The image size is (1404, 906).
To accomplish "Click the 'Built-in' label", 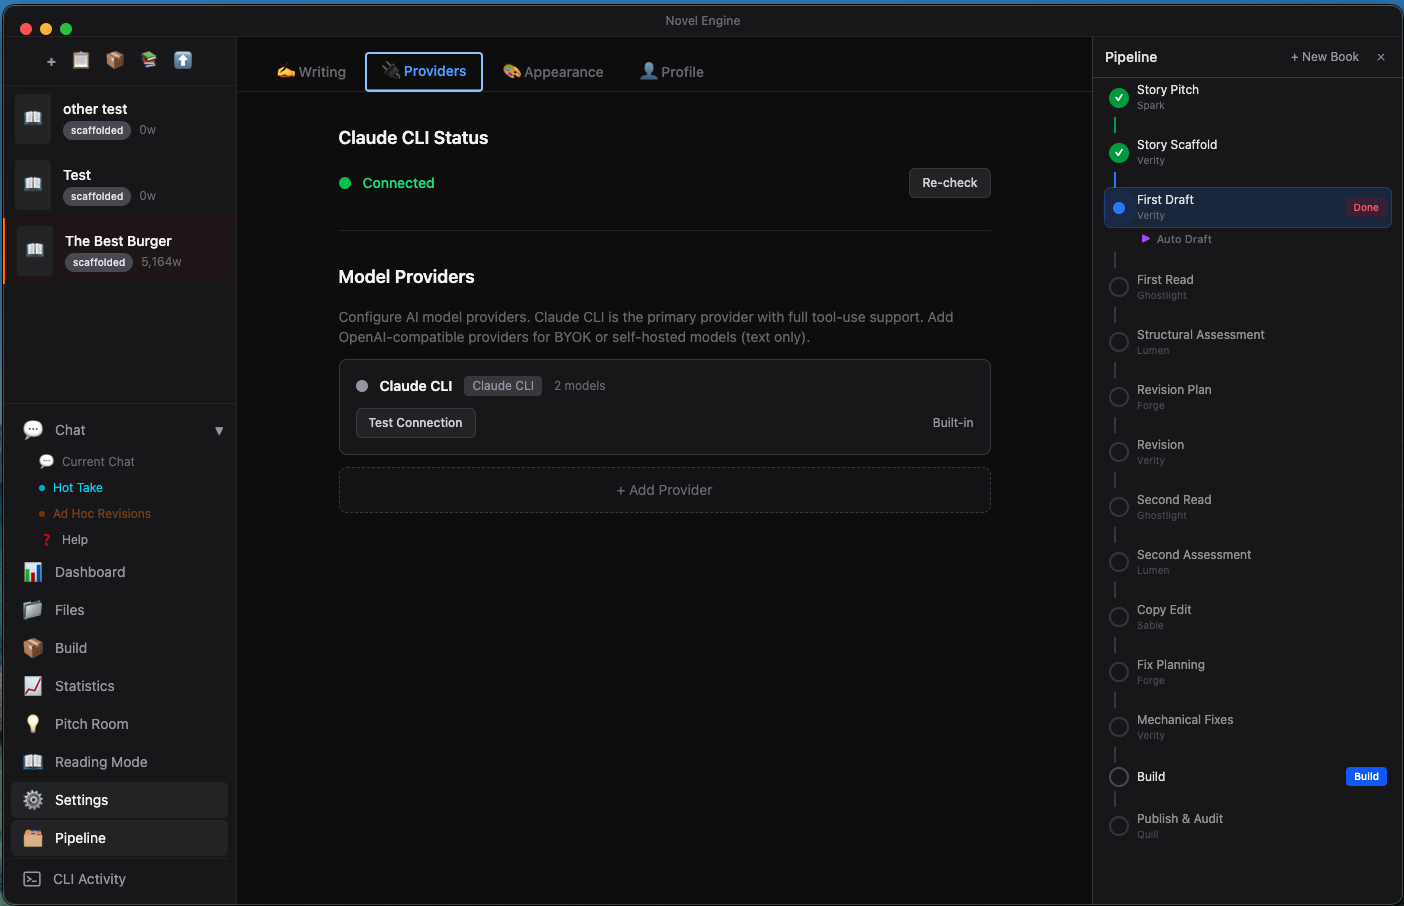I will pyautogui.click(x=953, y=423).
